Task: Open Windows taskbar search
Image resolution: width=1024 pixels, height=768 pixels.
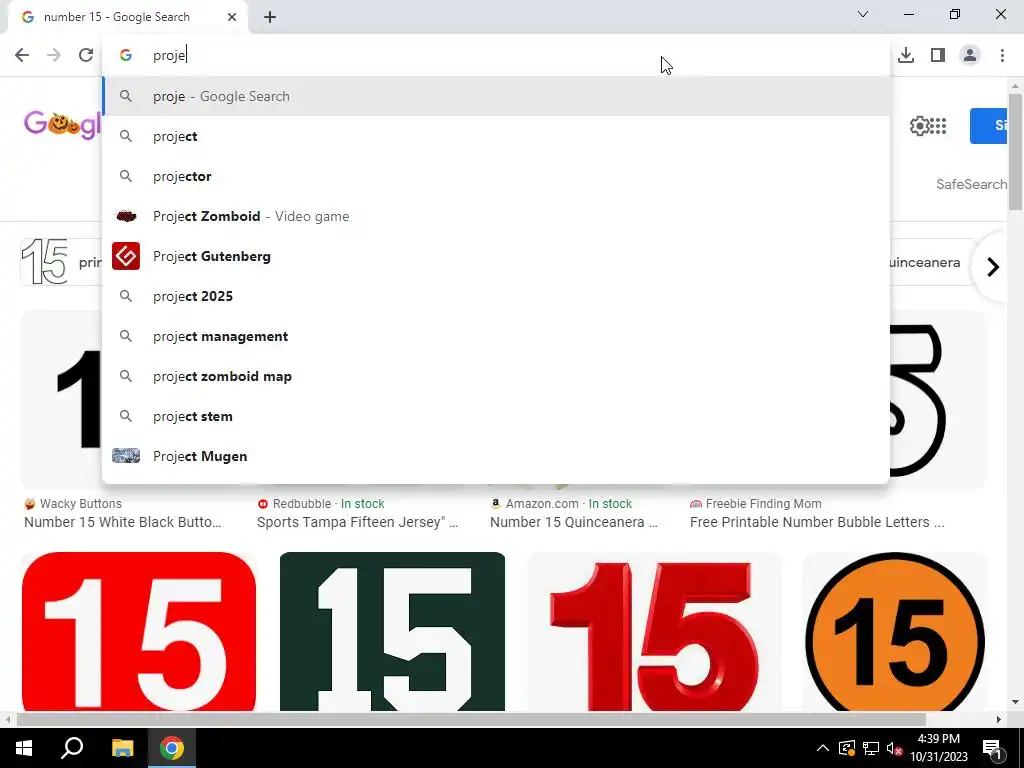Action: point(72,748)
